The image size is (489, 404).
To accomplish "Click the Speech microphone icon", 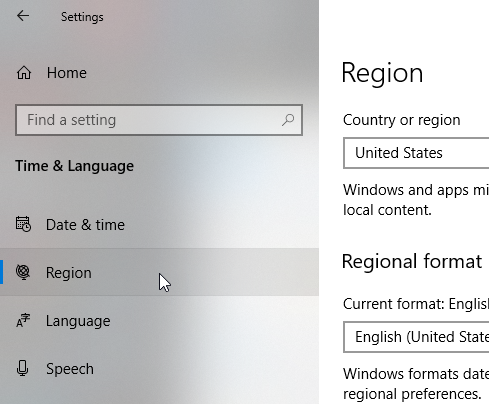I will [22, 368].
